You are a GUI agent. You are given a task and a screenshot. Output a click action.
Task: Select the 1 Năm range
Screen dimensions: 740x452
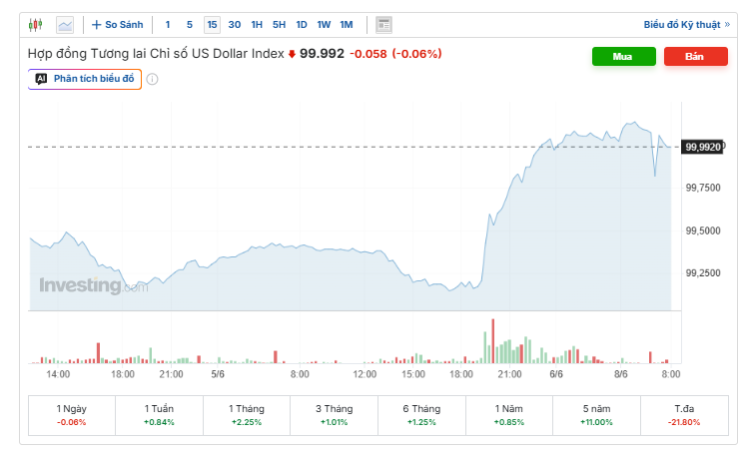509,415
